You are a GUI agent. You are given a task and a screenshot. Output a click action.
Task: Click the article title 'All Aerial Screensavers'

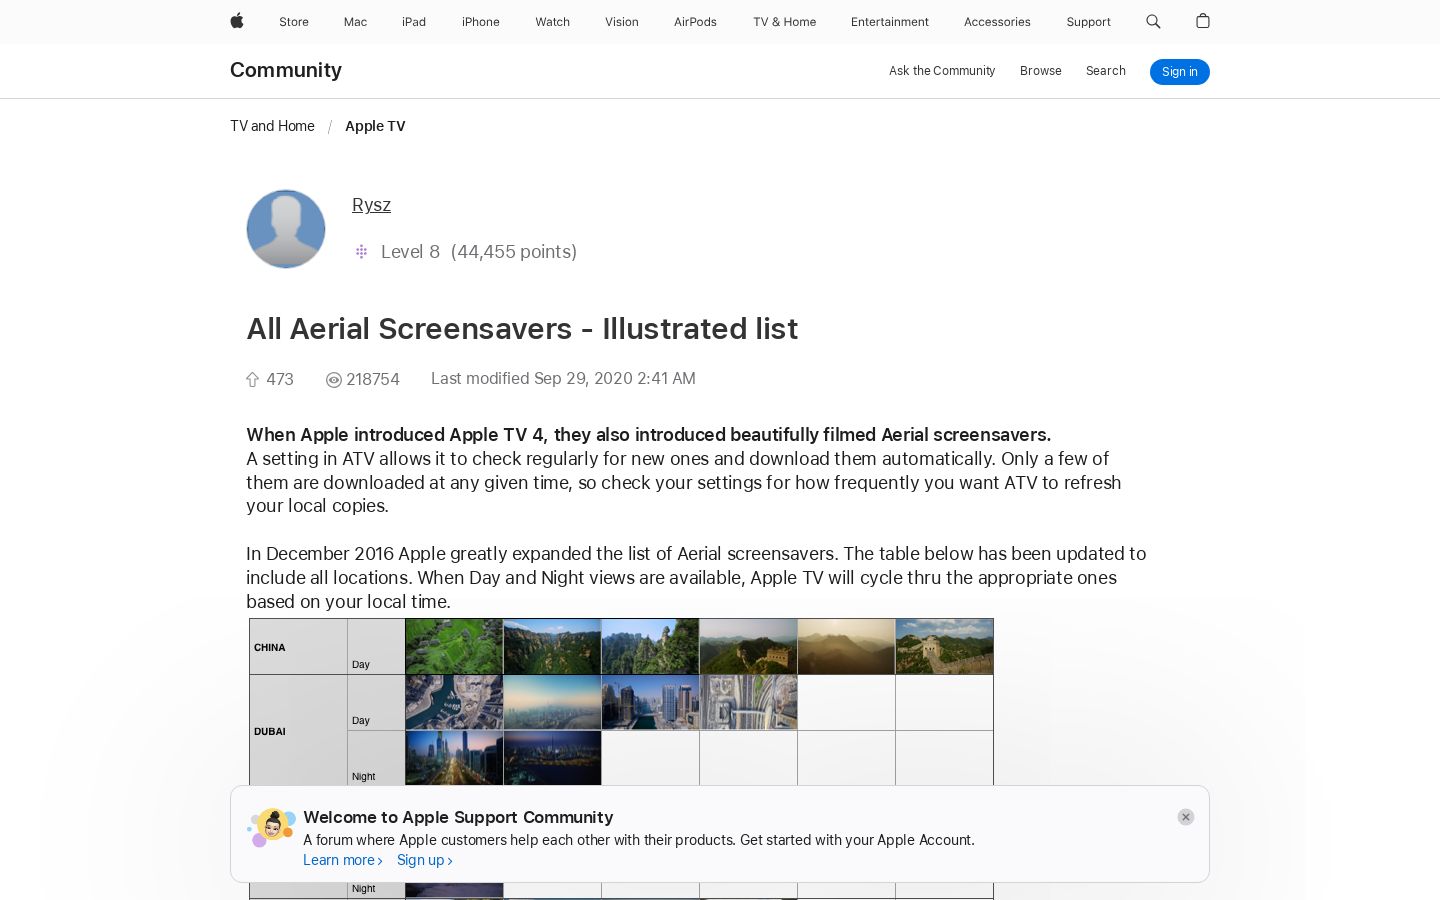tap(522, 329)
